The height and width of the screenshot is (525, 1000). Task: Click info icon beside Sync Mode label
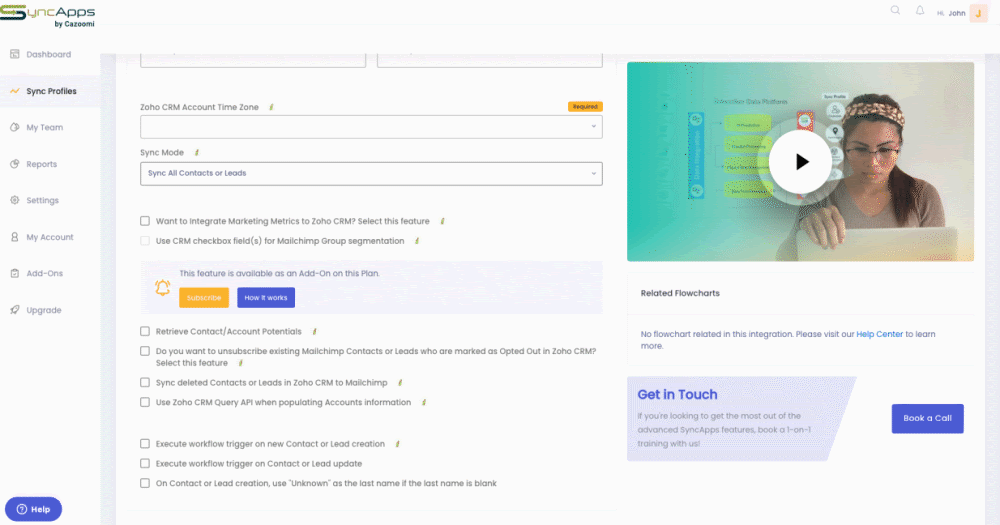pyautogui.click(x=196, y=152)
